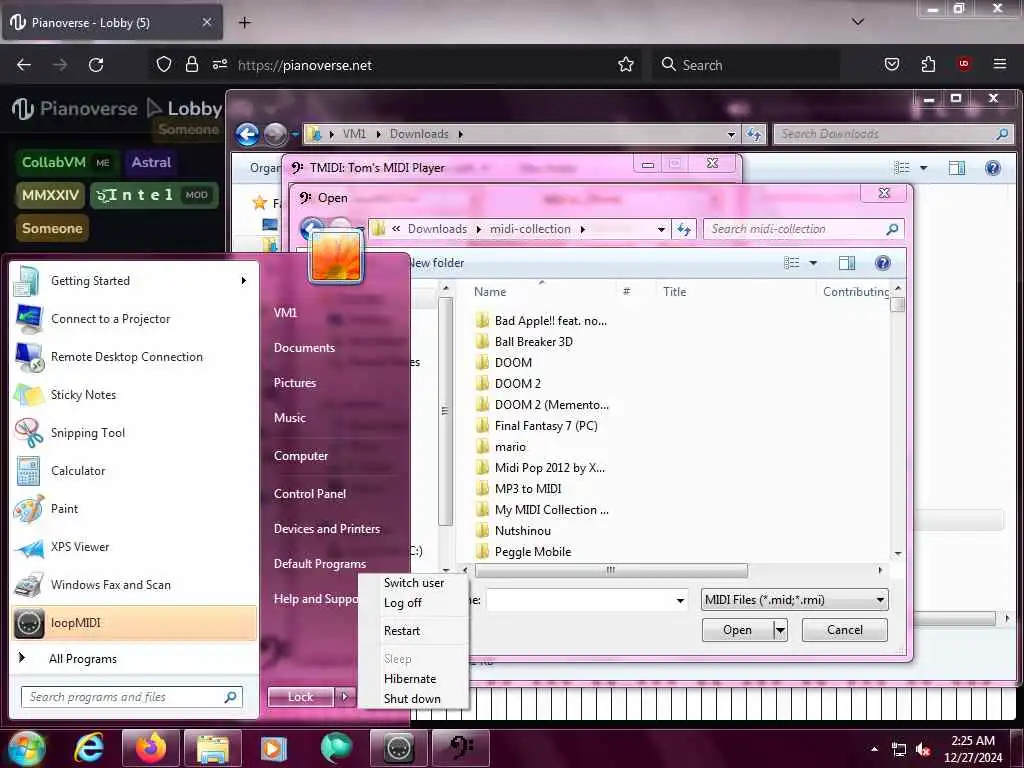This screenshot has width=1024, height=768.
Task: Open Devices and Printers
Action: 327,529
